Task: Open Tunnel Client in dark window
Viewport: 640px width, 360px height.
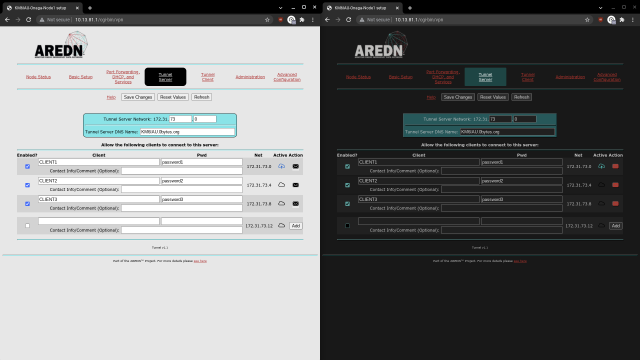Action: click(528, 77)
